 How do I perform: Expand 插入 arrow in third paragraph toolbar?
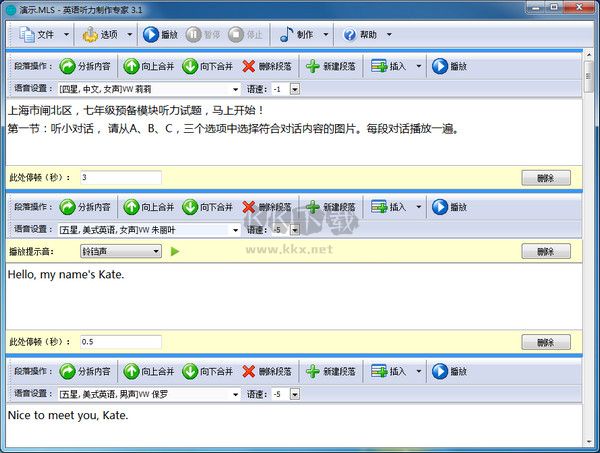point(419,372)
